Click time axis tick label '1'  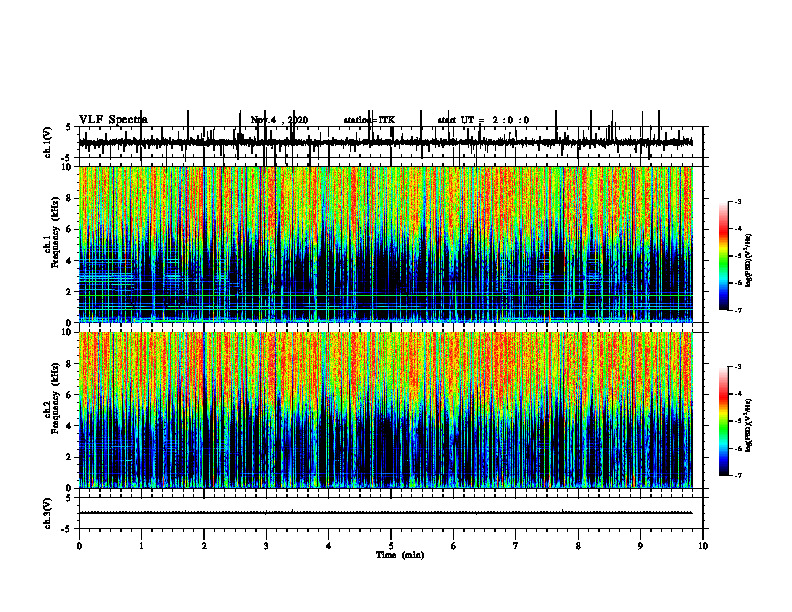coord(141,546)
